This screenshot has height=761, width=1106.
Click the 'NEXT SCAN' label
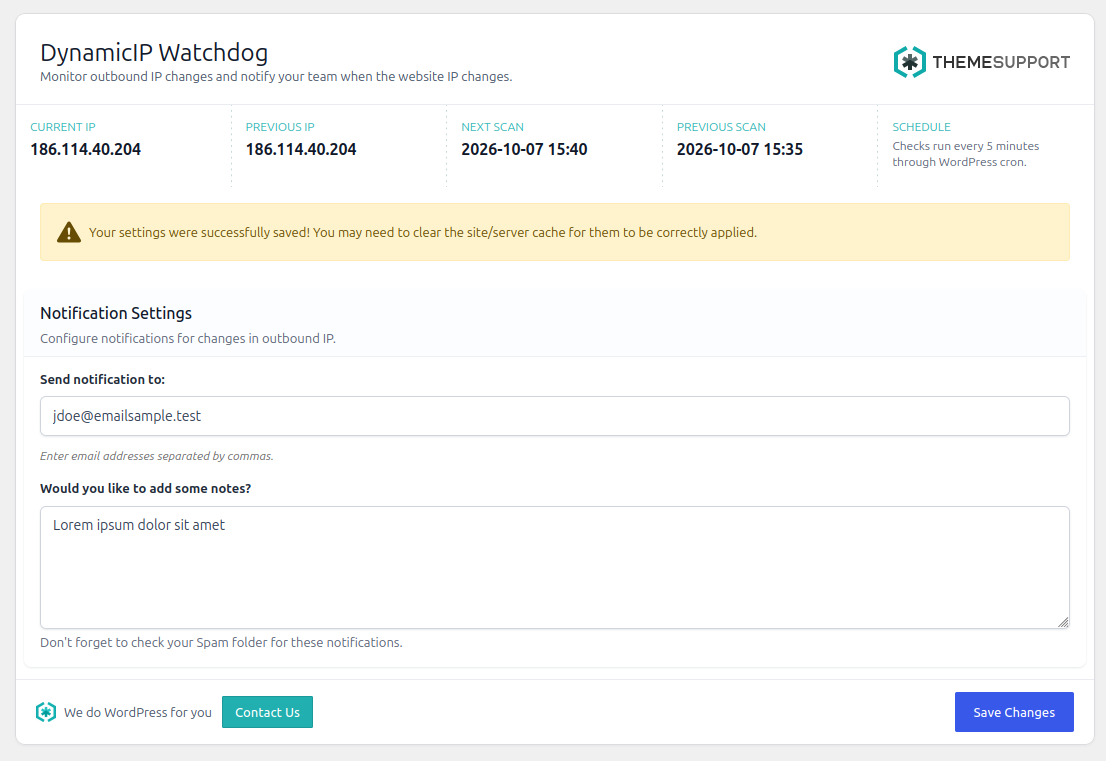(x=492, y=127)
